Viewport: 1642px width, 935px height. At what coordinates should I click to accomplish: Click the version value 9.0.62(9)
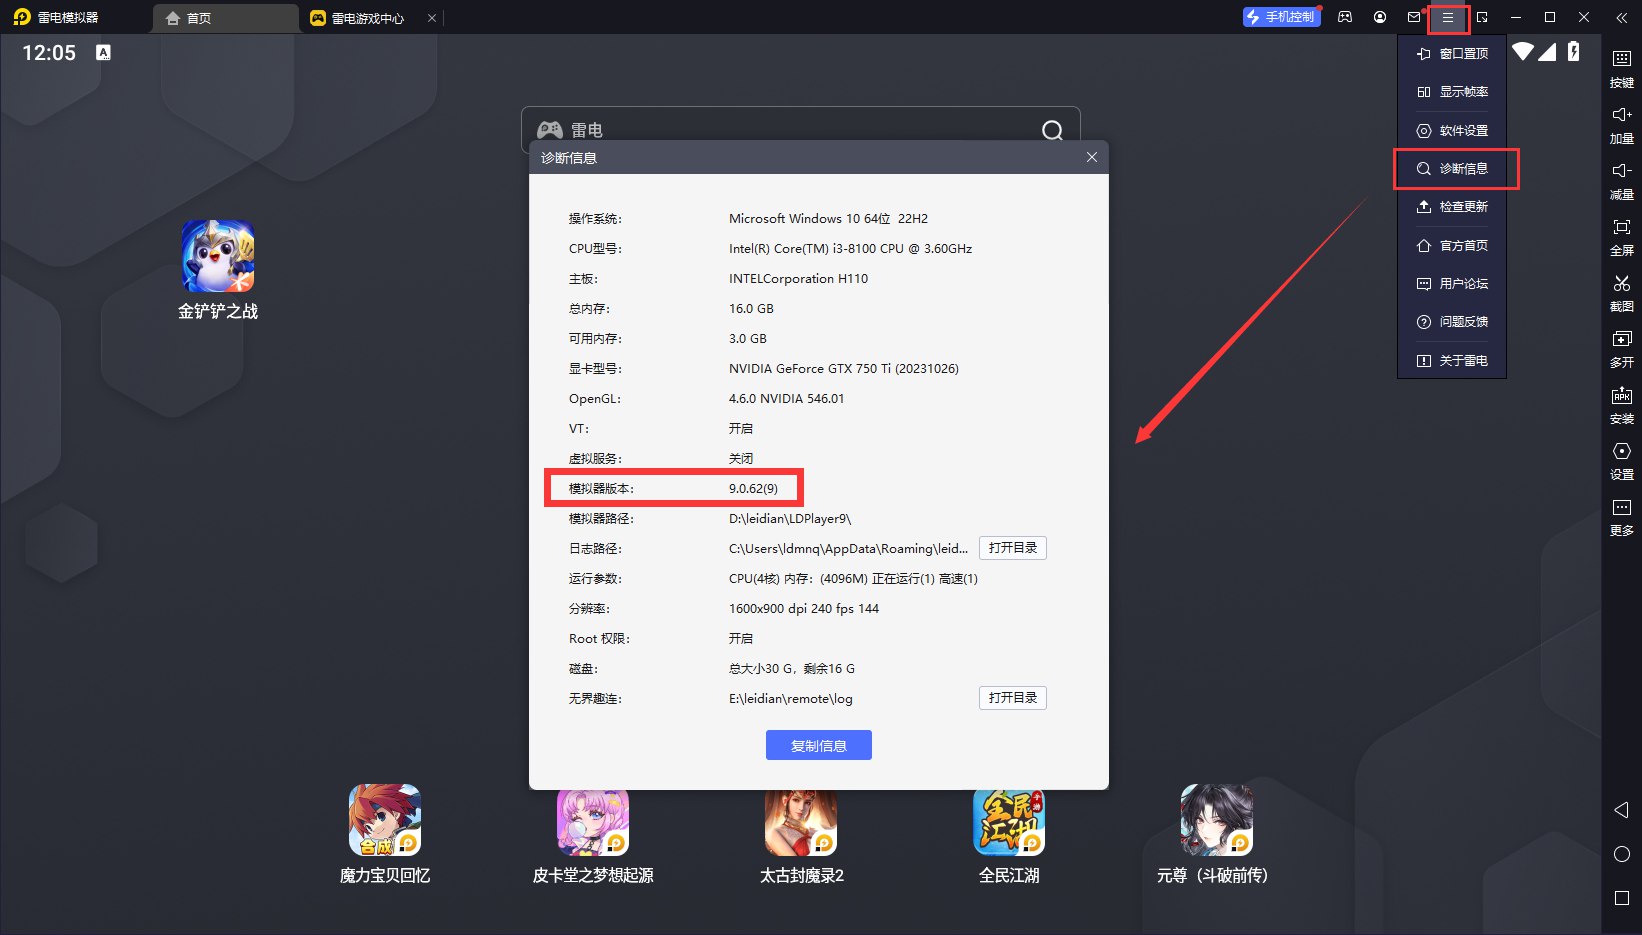753,489
